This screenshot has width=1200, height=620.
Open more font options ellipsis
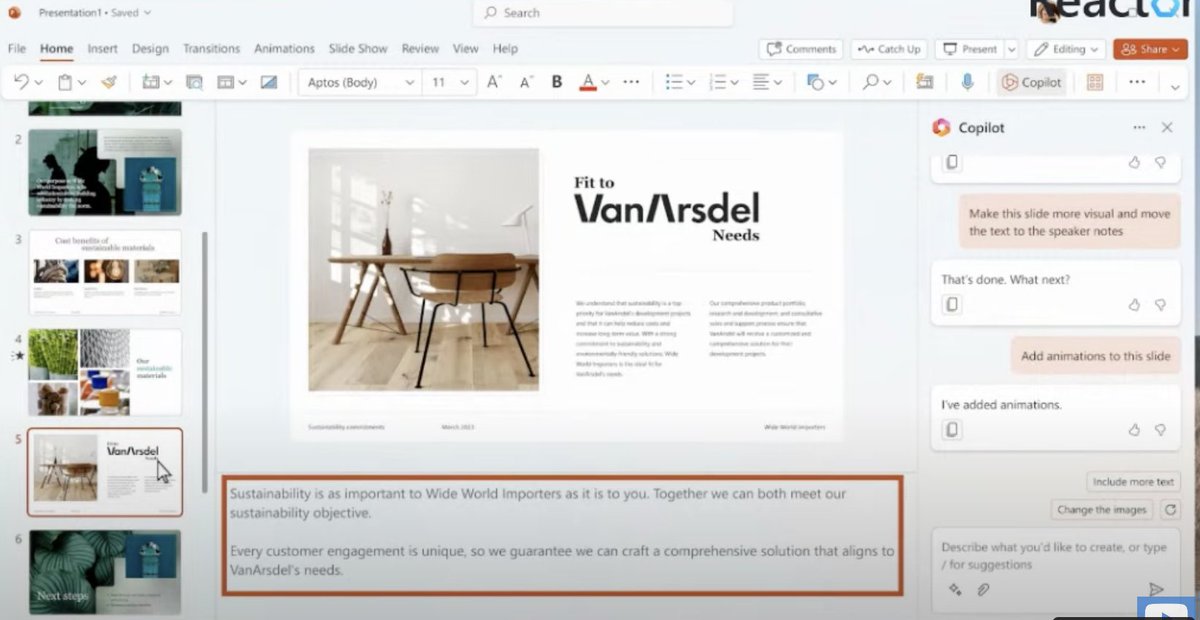point(631,82)
